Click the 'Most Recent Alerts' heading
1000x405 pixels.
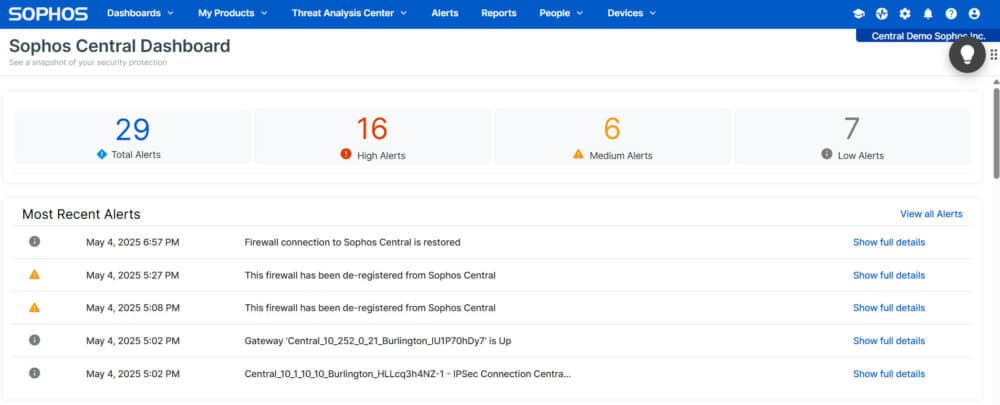click(x=81, y=214)
